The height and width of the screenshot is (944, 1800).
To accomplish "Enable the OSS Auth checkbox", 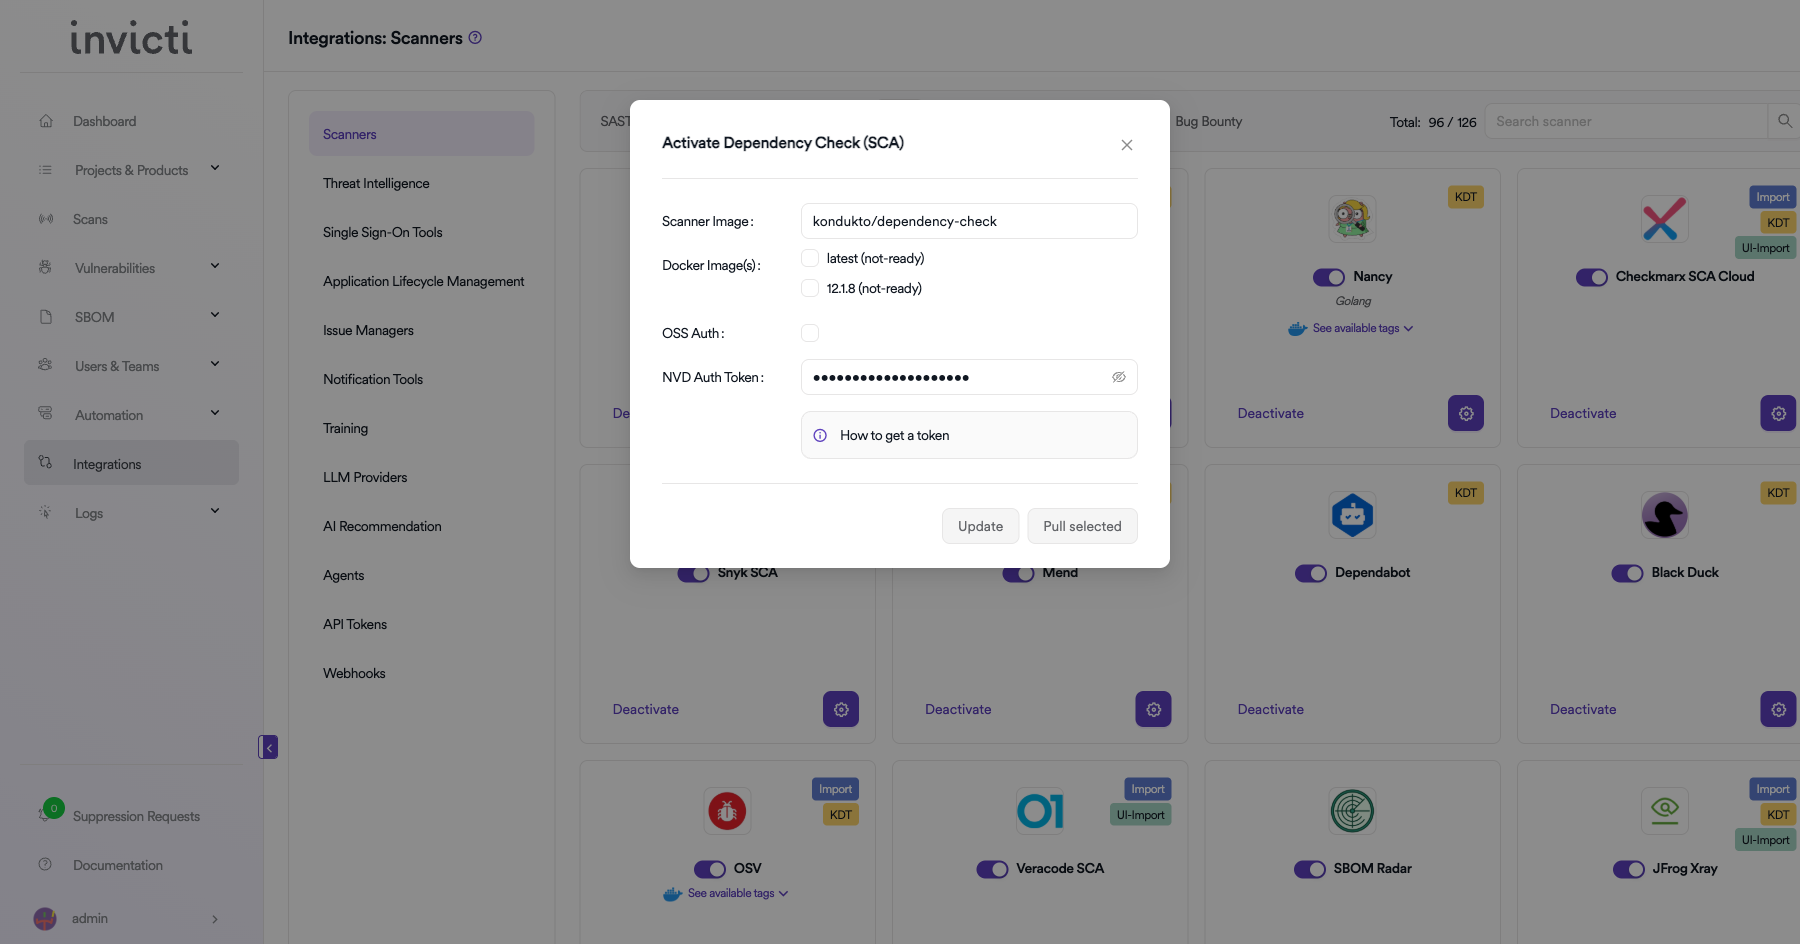I will pyautogui.click(x=810, y=333).
